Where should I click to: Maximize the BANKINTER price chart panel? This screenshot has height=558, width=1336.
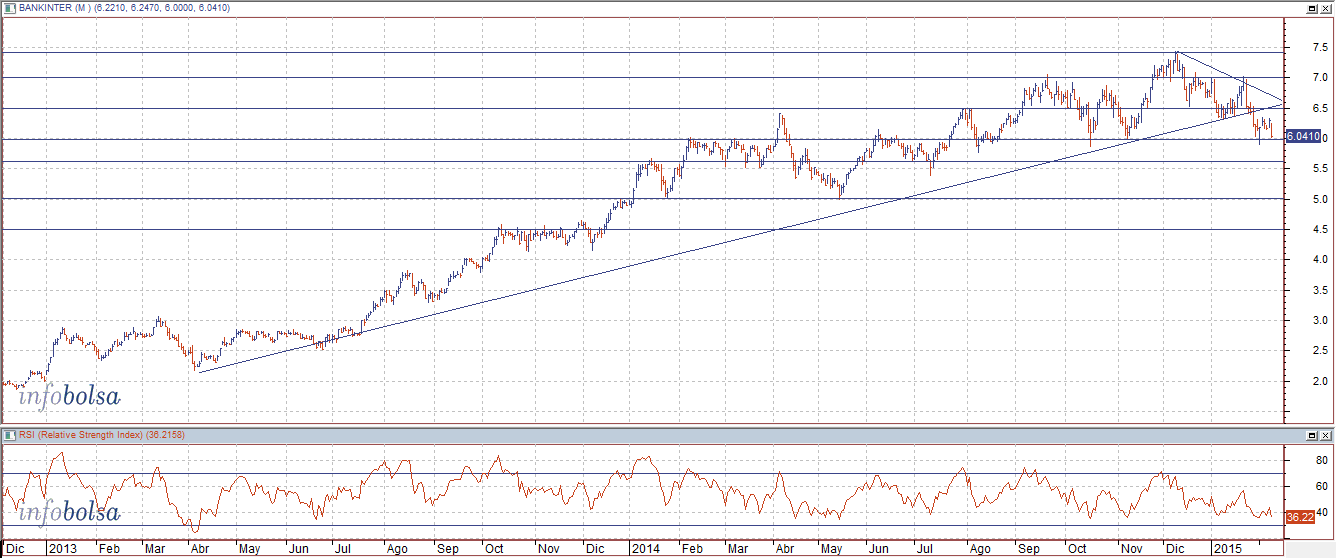(x=1311, y=7)
